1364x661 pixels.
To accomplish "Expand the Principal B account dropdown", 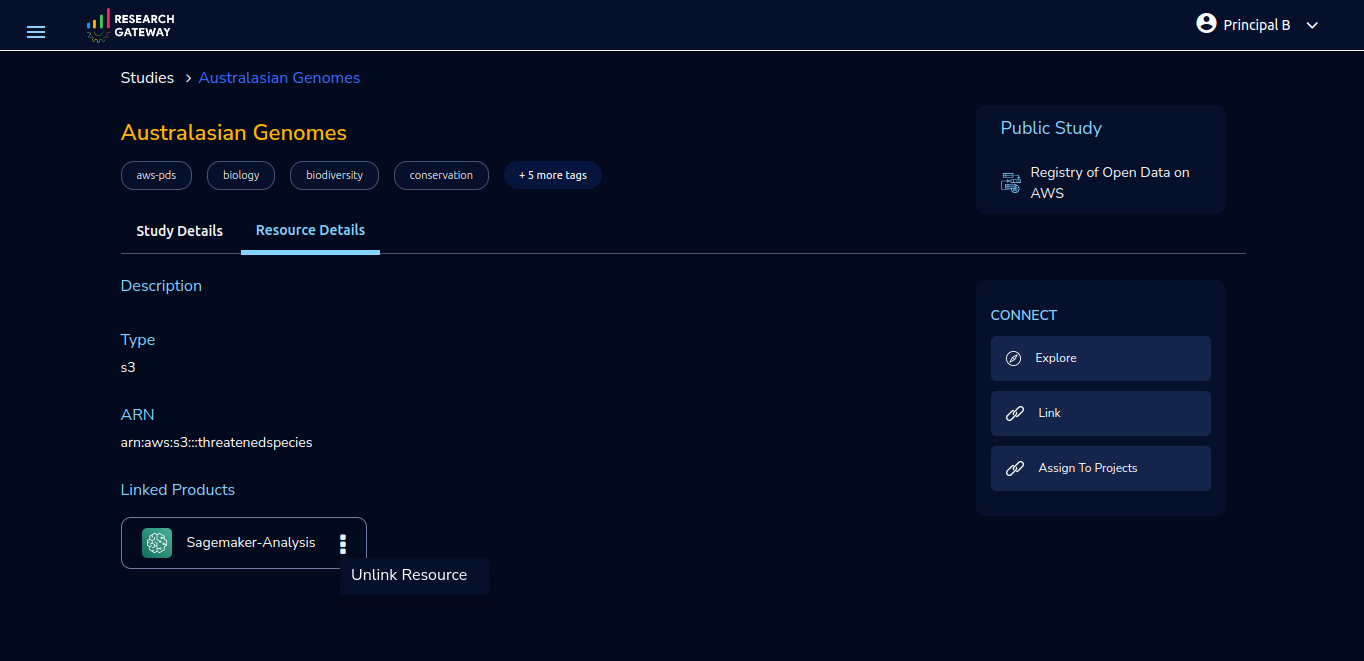I will (1313, 25).
